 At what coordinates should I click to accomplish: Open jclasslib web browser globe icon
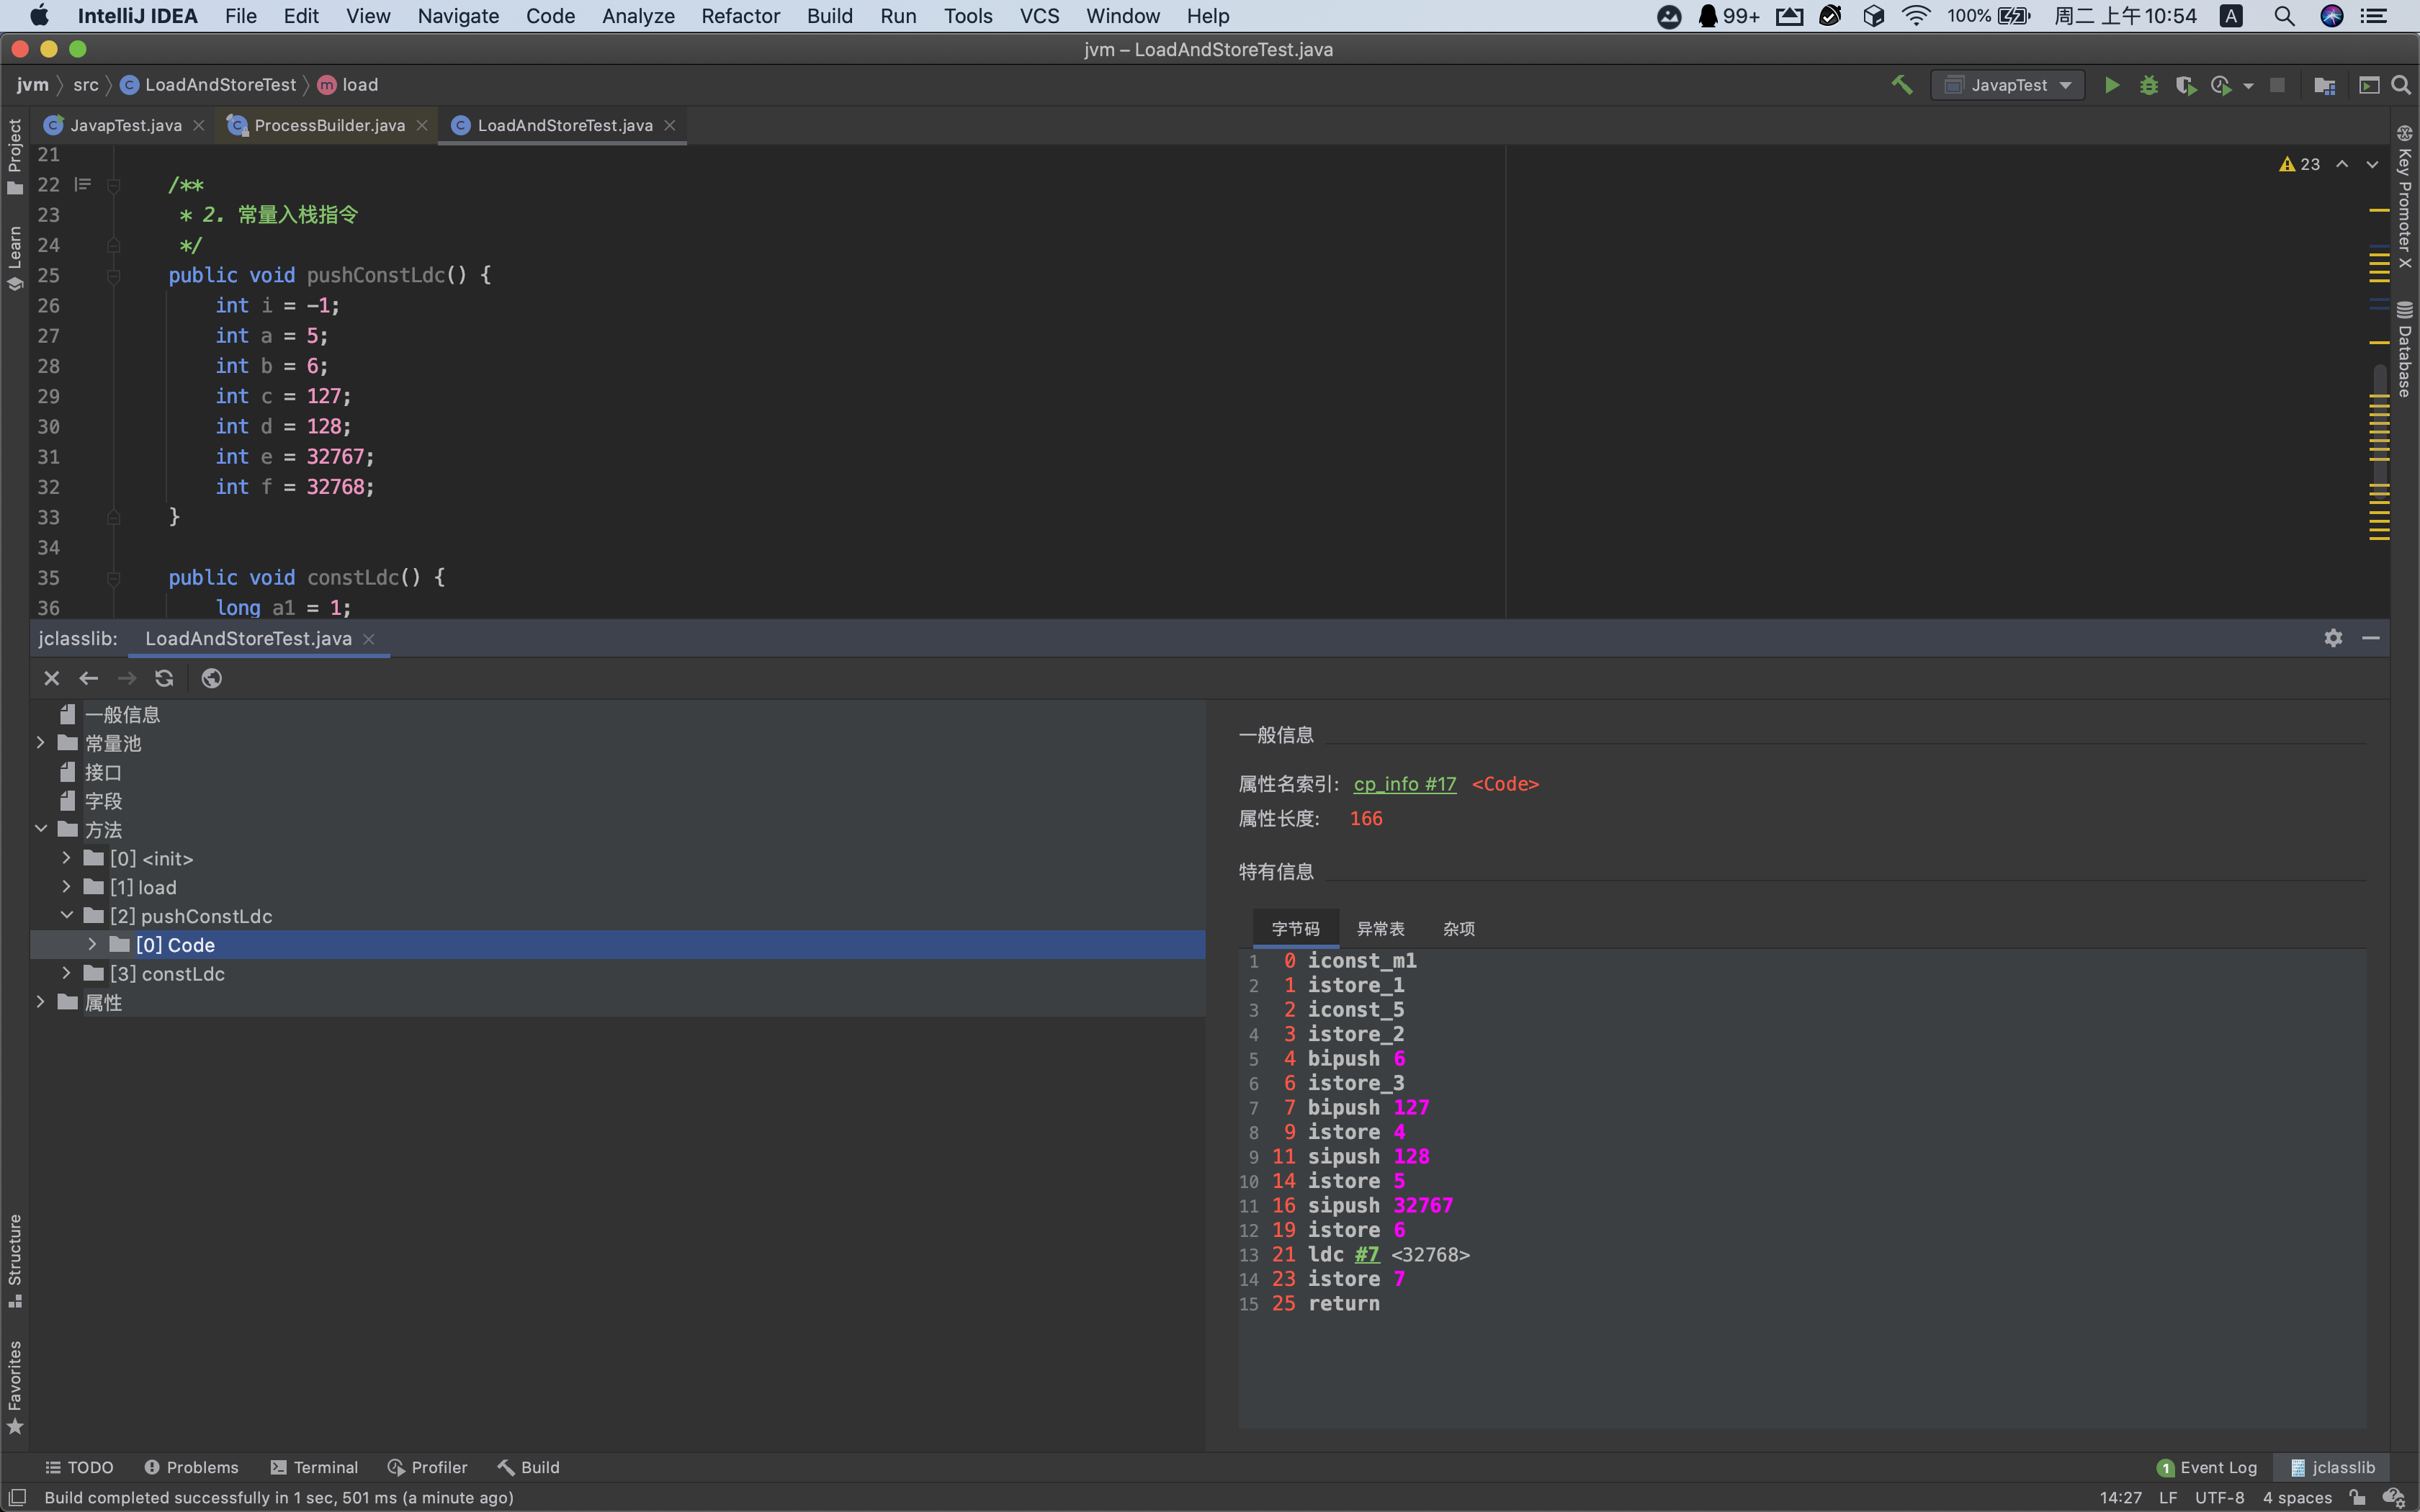click(x=211, y=679)
